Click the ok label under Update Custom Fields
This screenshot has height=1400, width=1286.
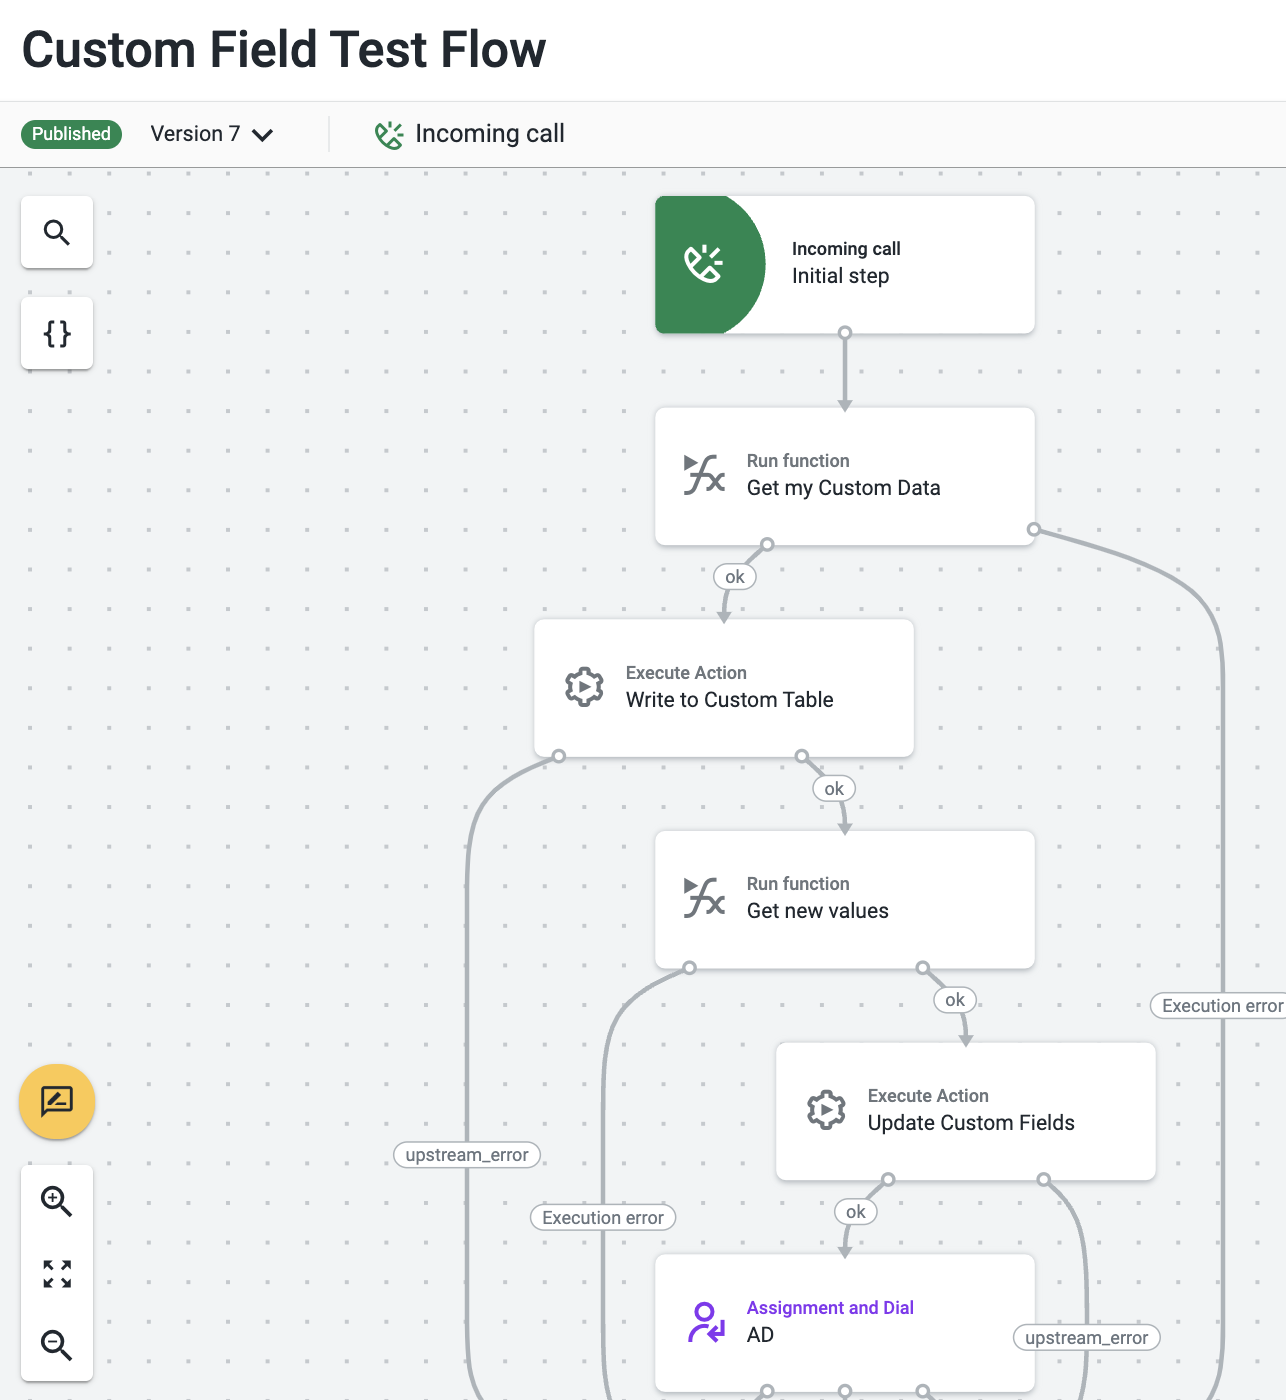pos(856,1212)
